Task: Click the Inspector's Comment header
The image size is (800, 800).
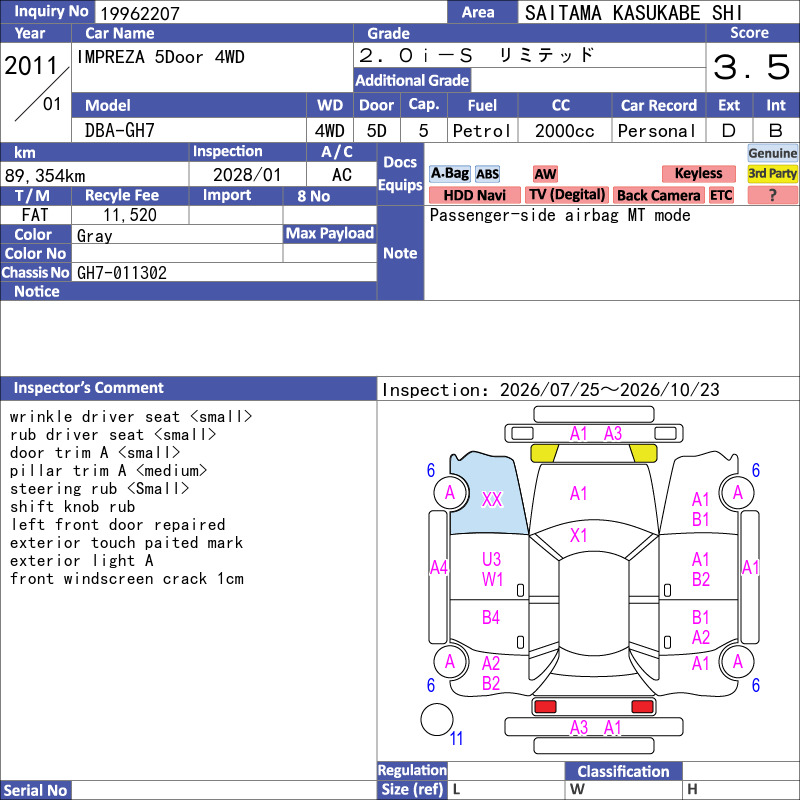Action: click(188, 388)
